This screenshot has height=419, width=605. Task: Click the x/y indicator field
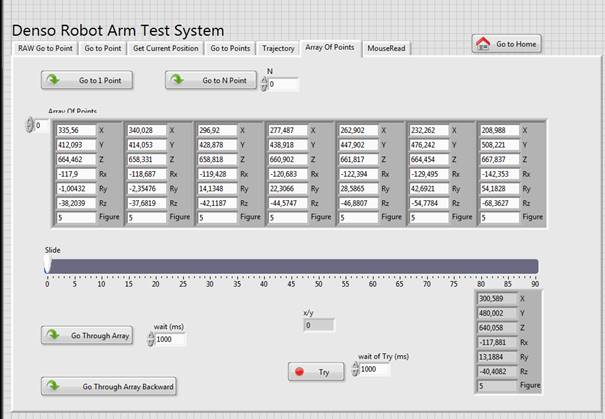(x=319, y=325)
